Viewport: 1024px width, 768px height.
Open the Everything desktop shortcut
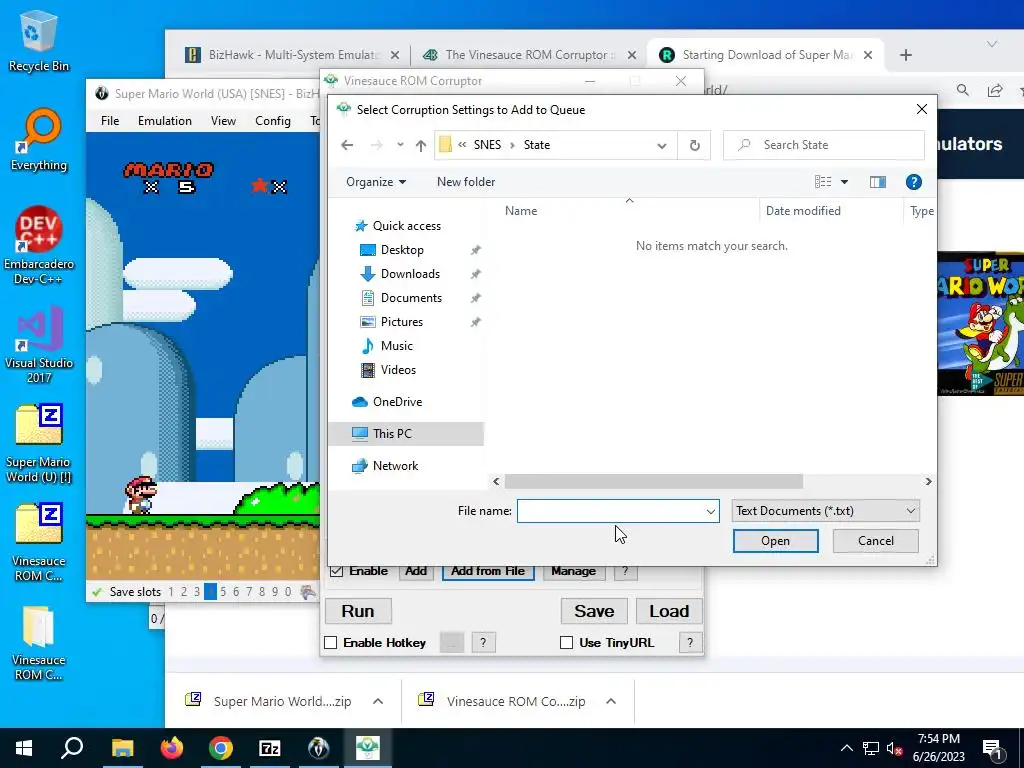39,140
